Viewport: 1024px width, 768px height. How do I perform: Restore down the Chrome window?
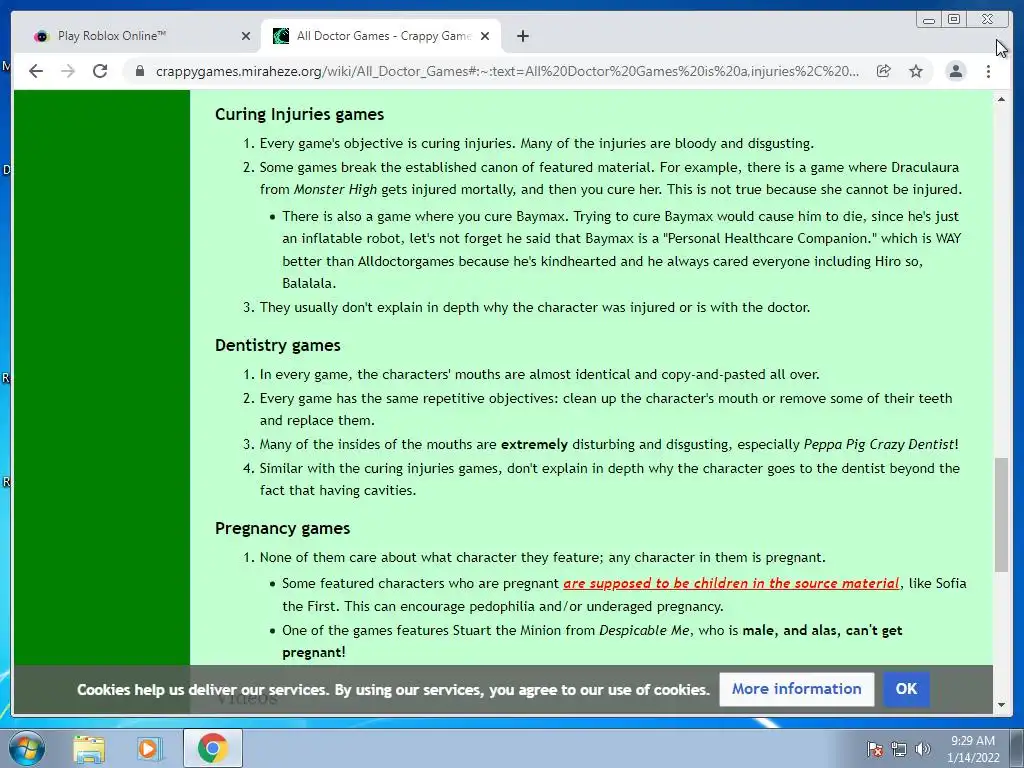(953, 20)
